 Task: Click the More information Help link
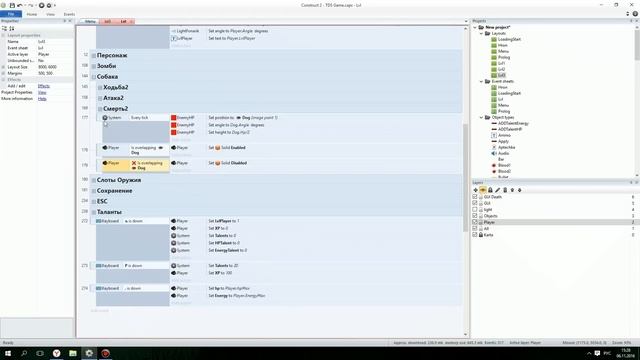[42, 99]
